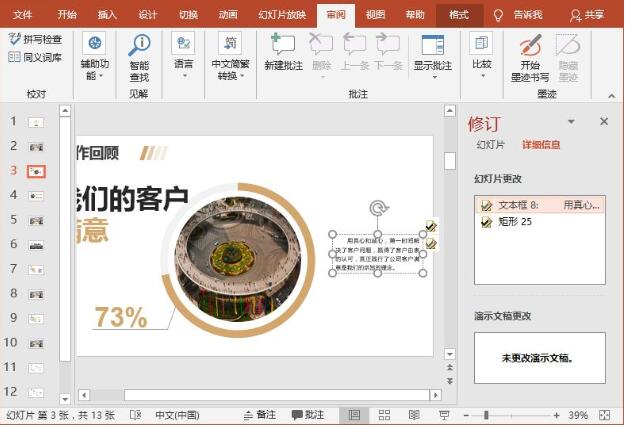
Task: Go to previous slide with double-up arrow
Action: (450, 367)
